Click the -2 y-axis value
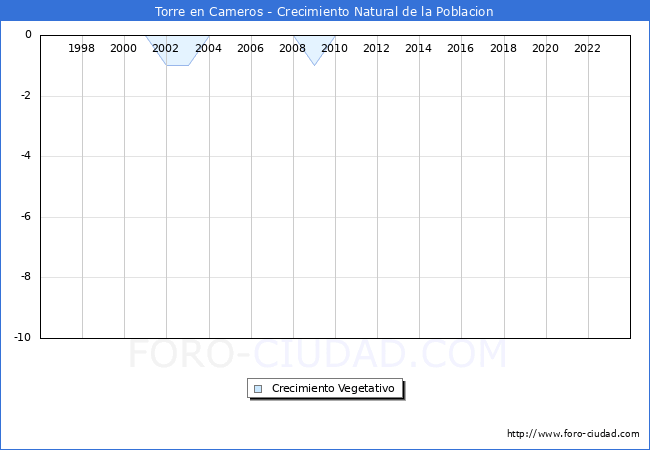650x450 pixels. pos(26,96)
